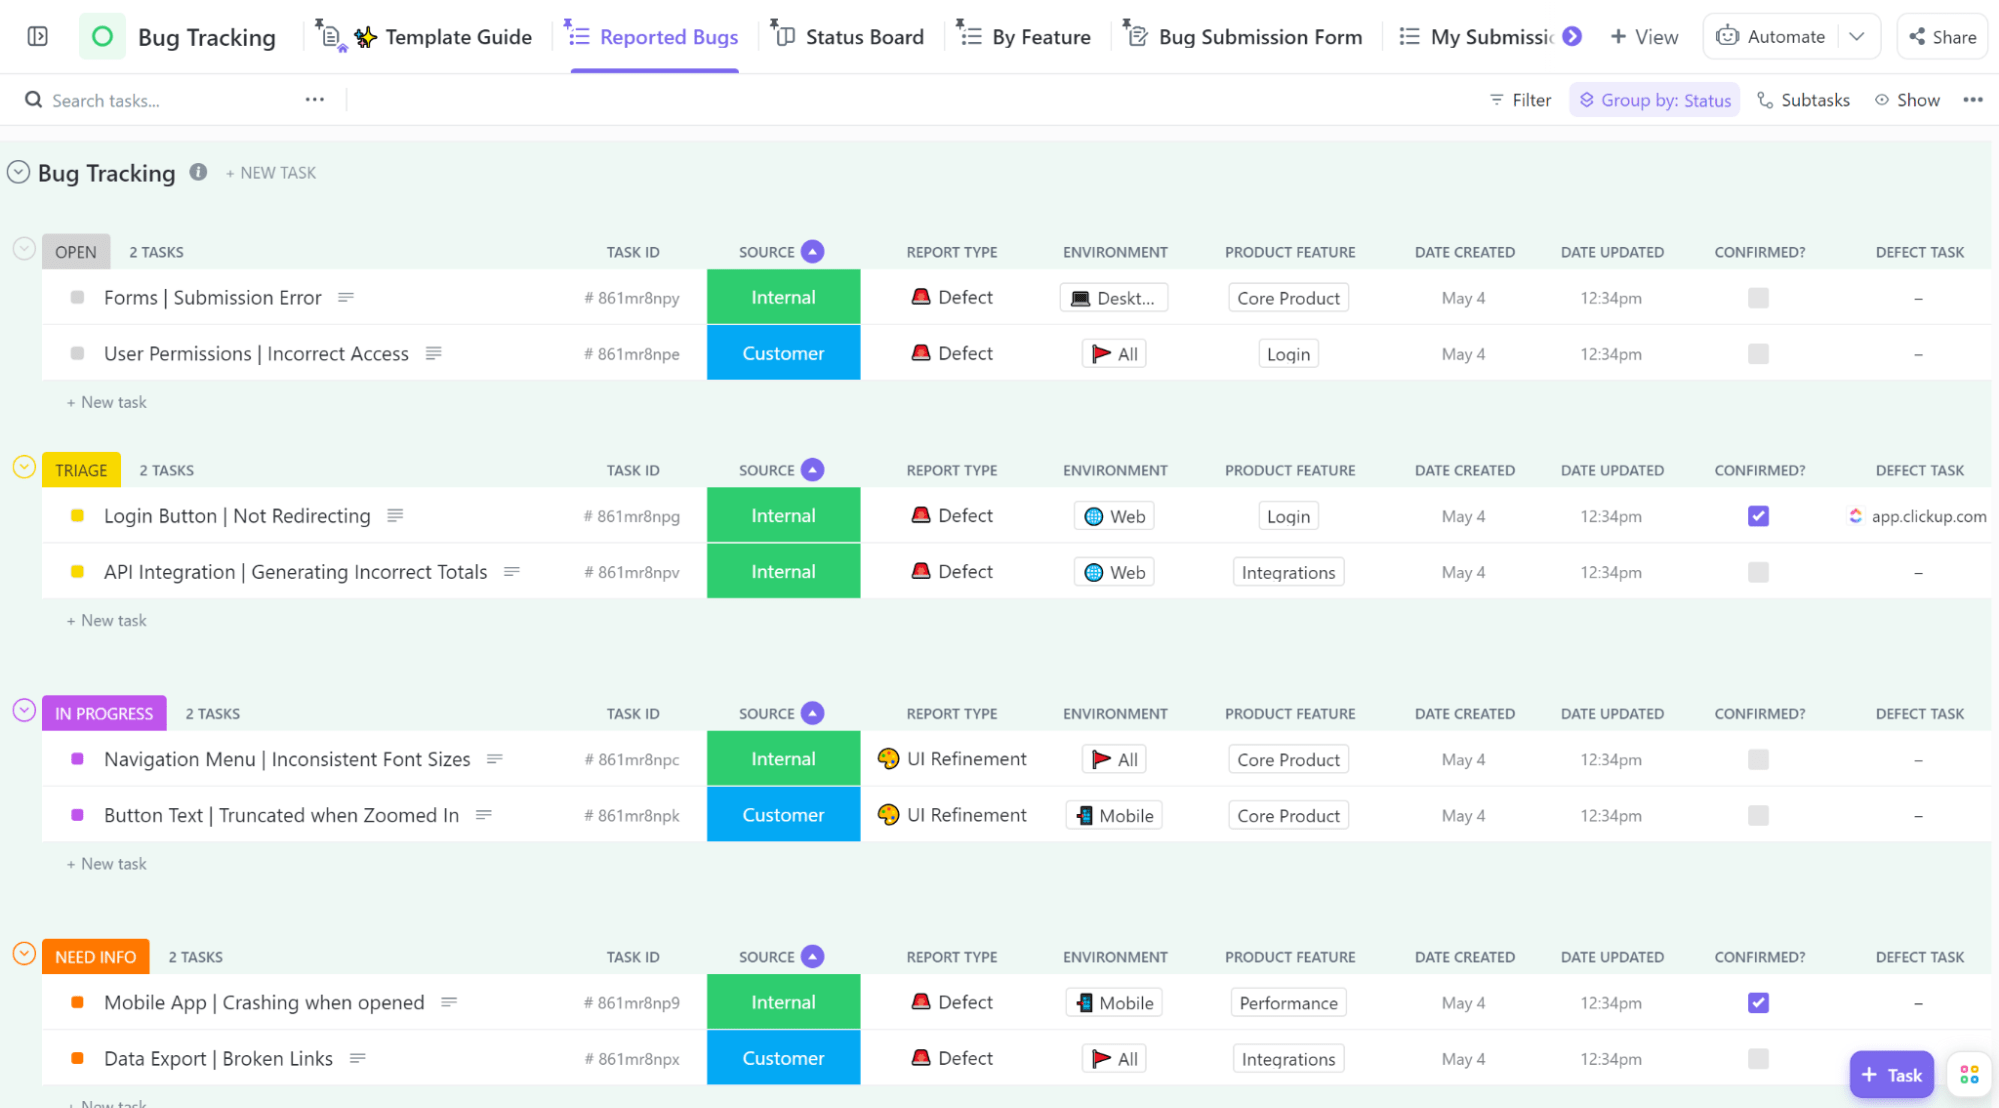The width and height of the screenshot is (1999, 1108).
Task: Open description icon for Forms Submission Error
Action: (346, 298)
